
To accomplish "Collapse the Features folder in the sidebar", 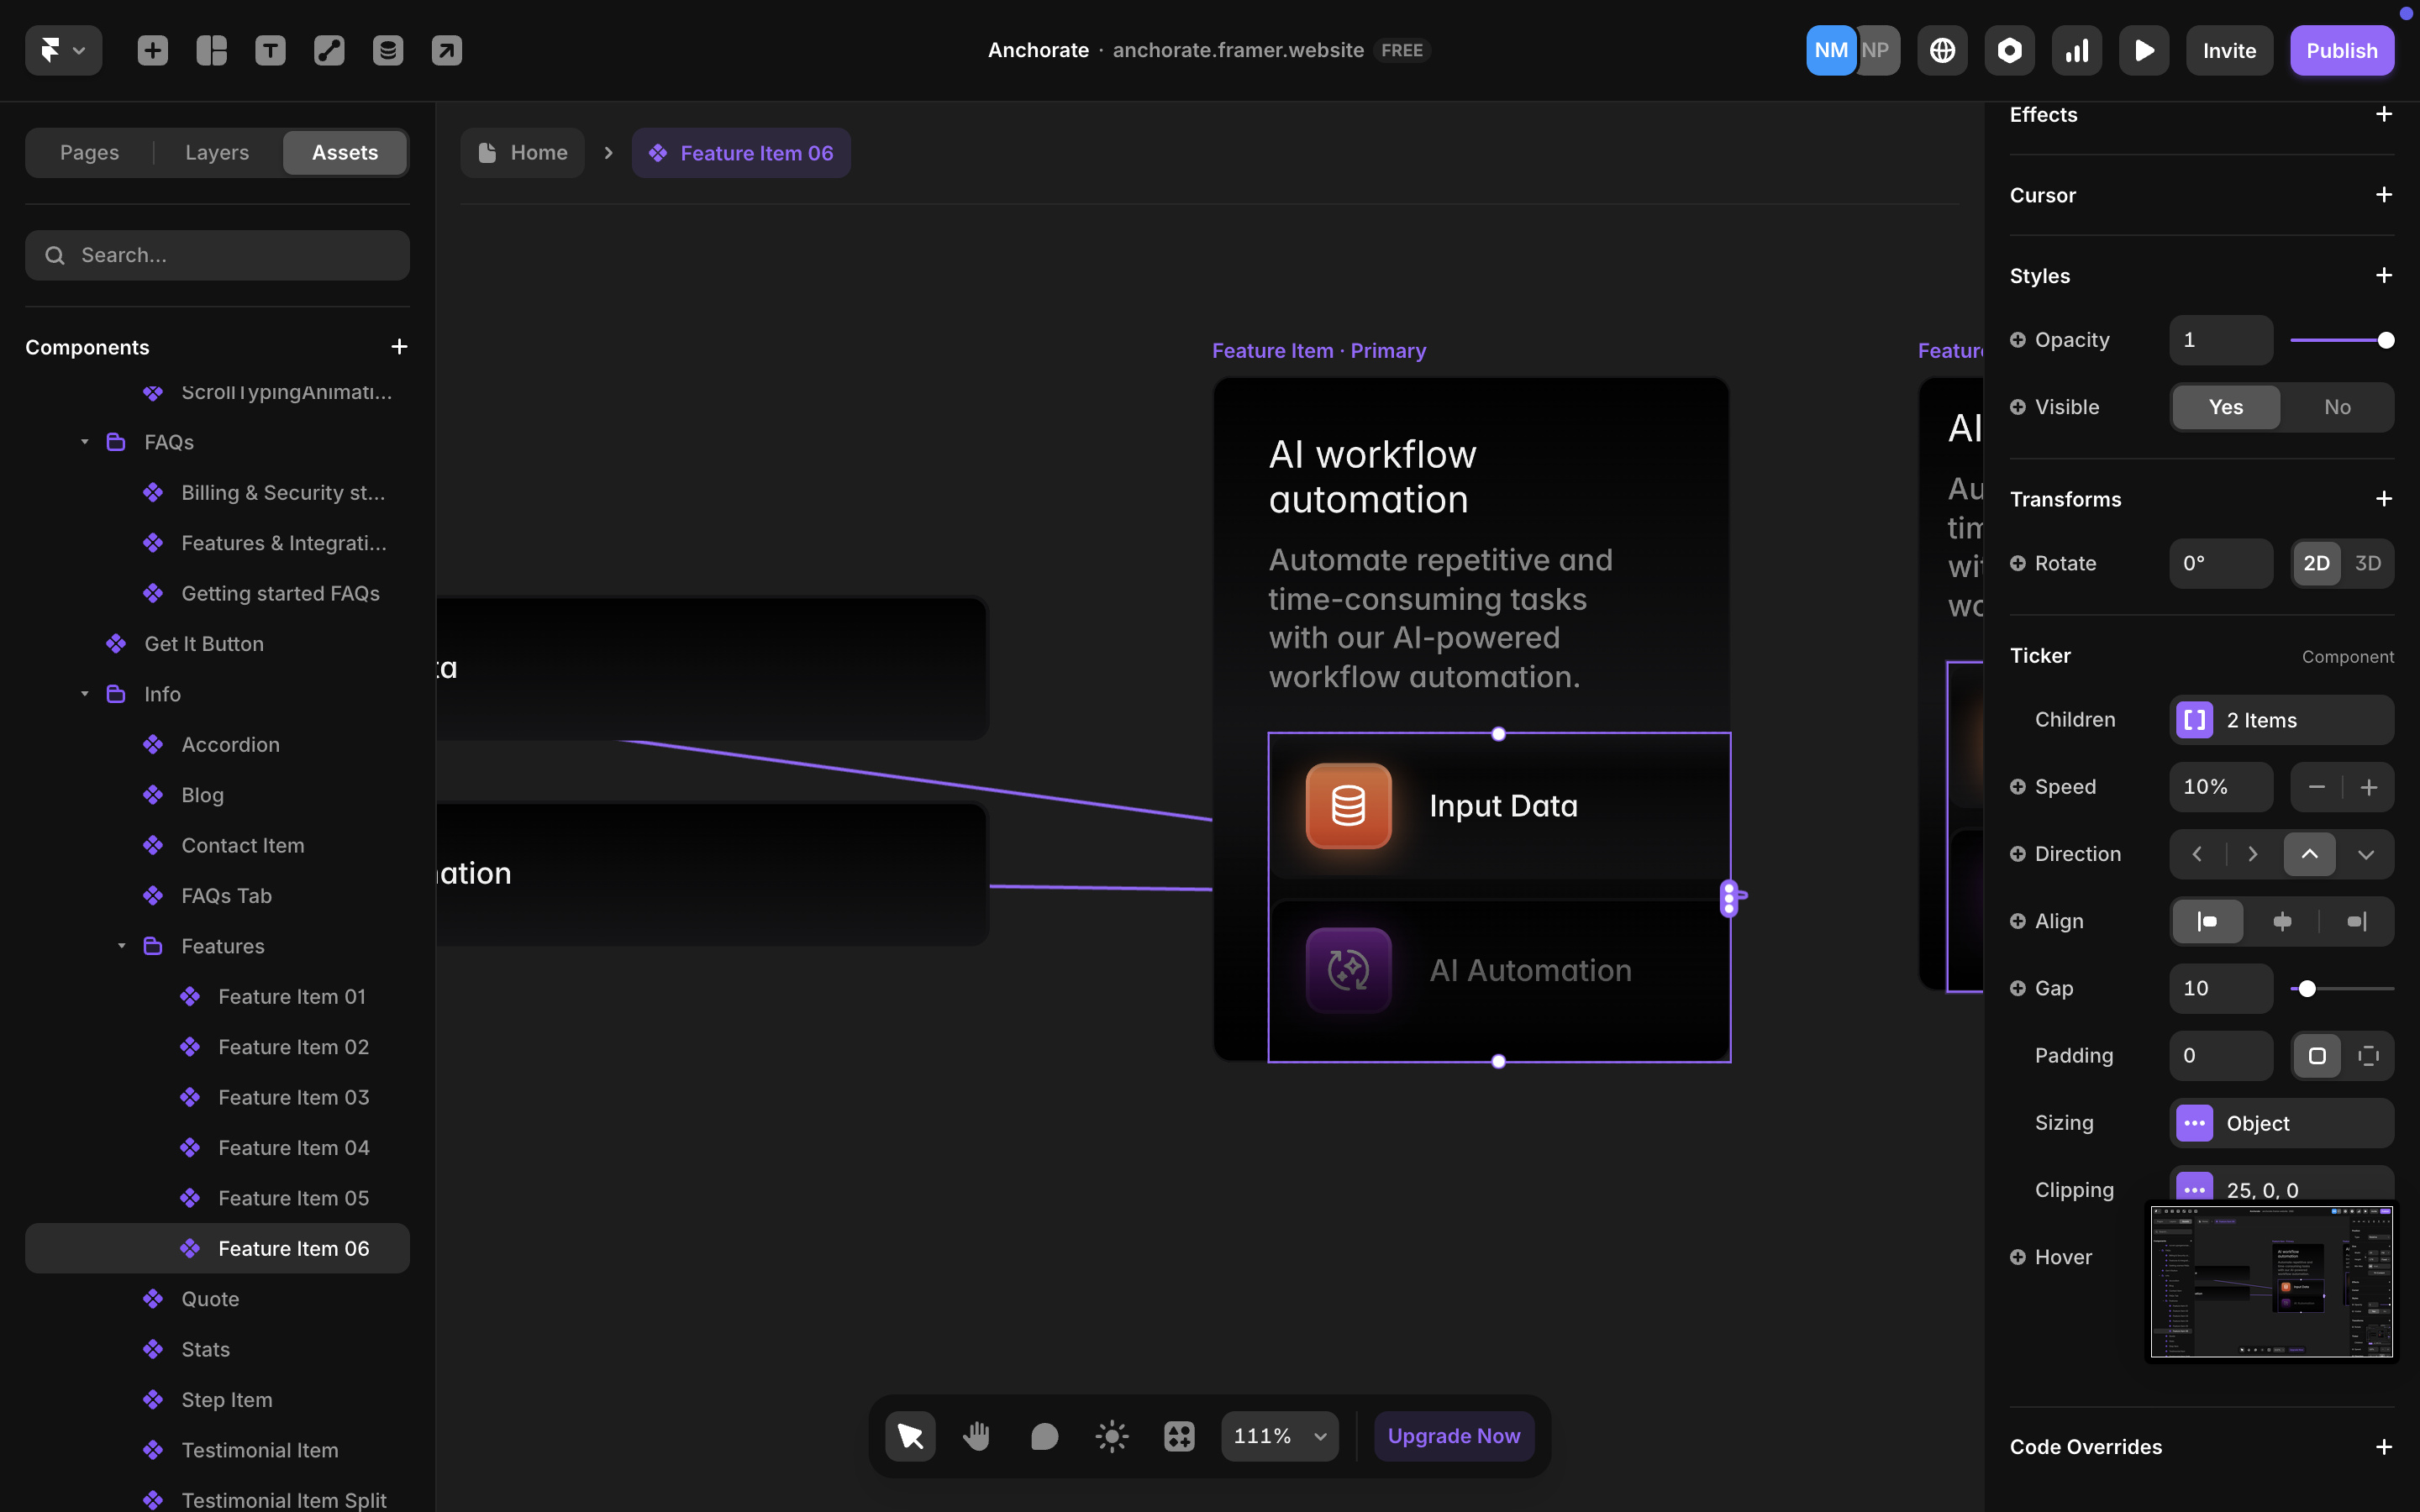I will [x=121, y=945].
